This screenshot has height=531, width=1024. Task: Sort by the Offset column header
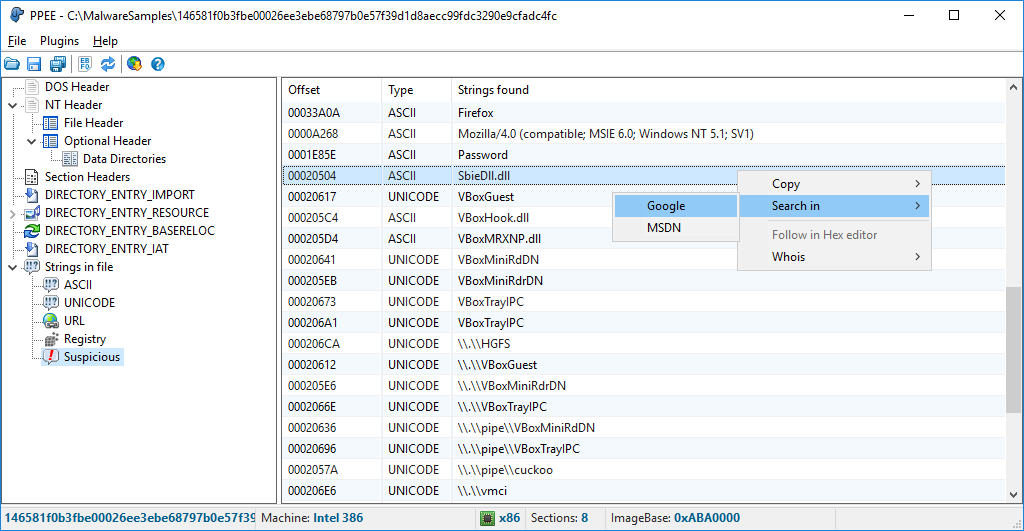click(x=330, y=90)
